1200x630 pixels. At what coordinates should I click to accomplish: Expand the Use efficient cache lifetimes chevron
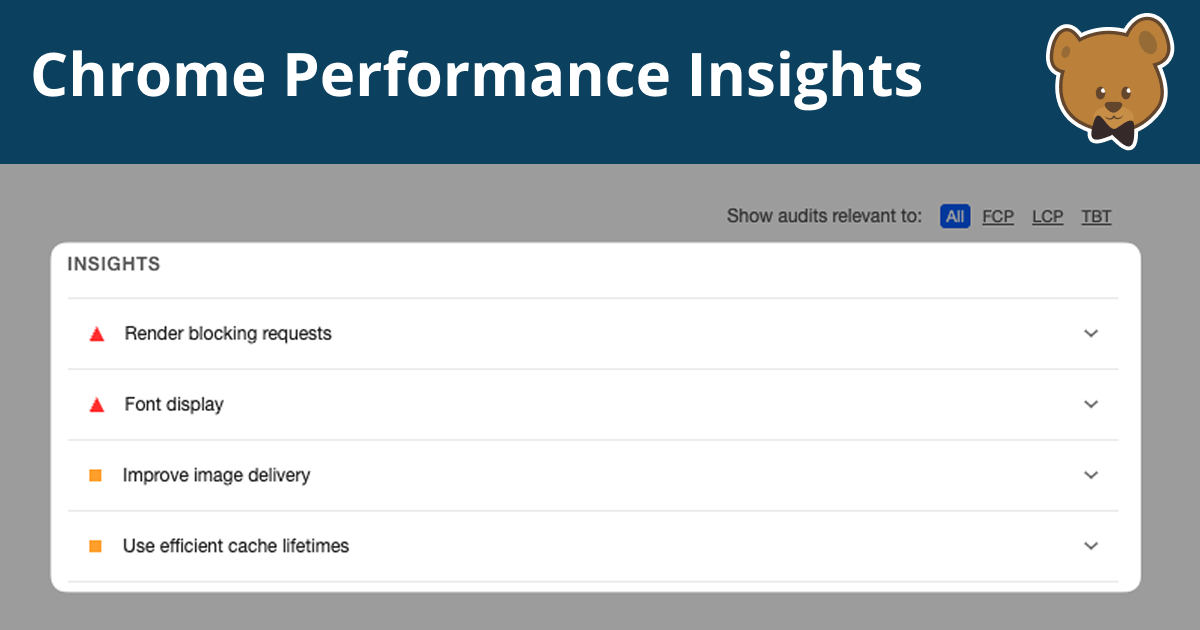[1091, 546]
